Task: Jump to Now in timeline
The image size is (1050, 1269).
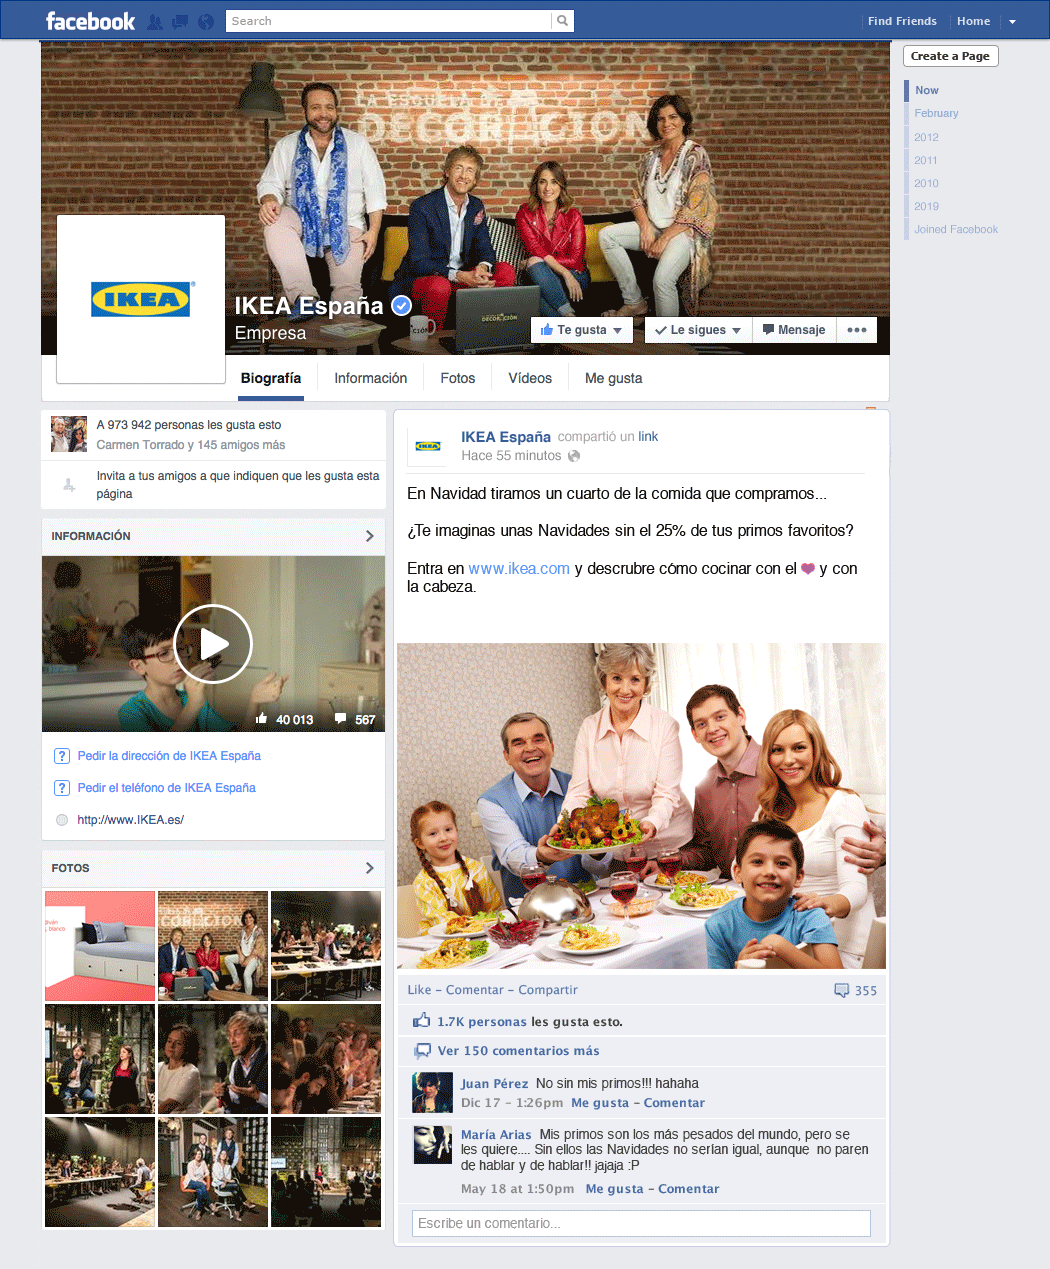Action: pyautogui.click(x=927, y=90)
